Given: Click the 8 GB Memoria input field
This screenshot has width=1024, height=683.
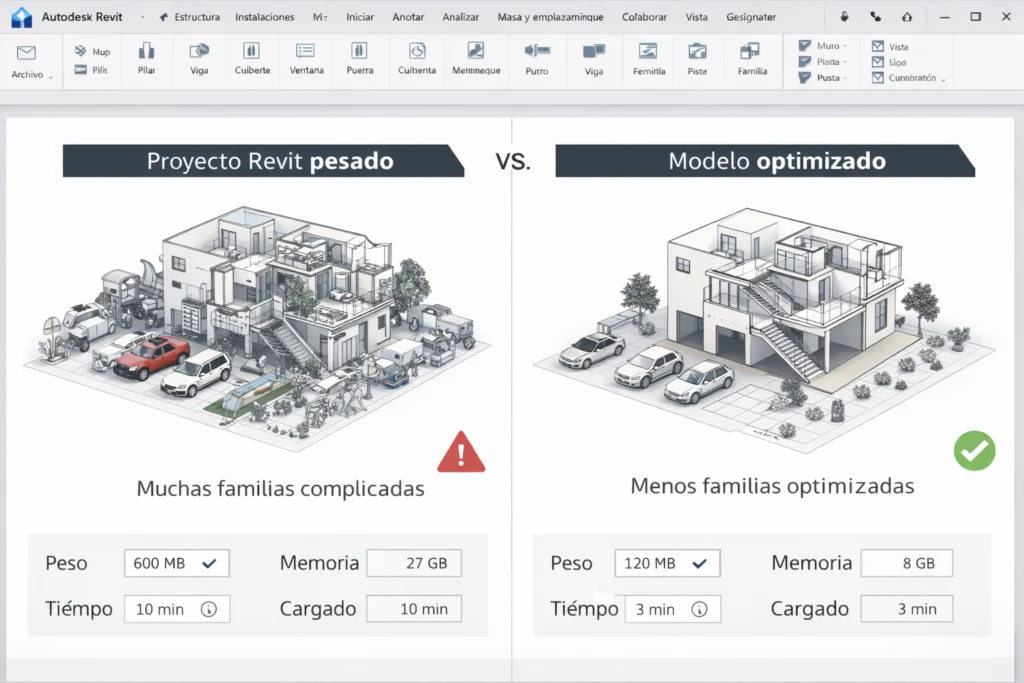Looking at the screenshot, I should point(907,563).
